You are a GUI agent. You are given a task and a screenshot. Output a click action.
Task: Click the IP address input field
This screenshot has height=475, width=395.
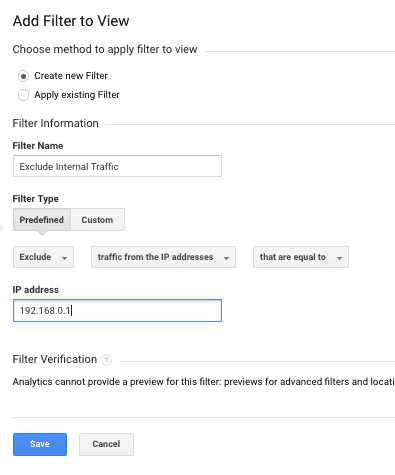117,311
